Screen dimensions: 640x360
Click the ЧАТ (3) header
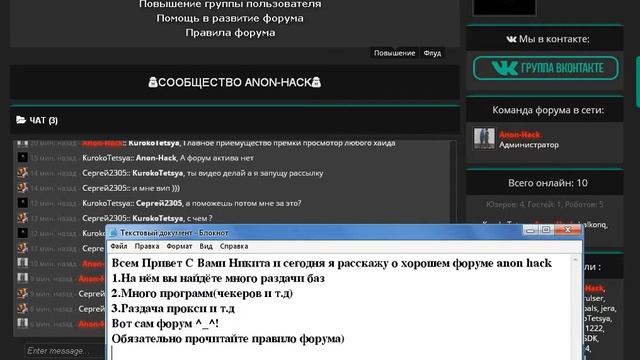coord(235,120)
